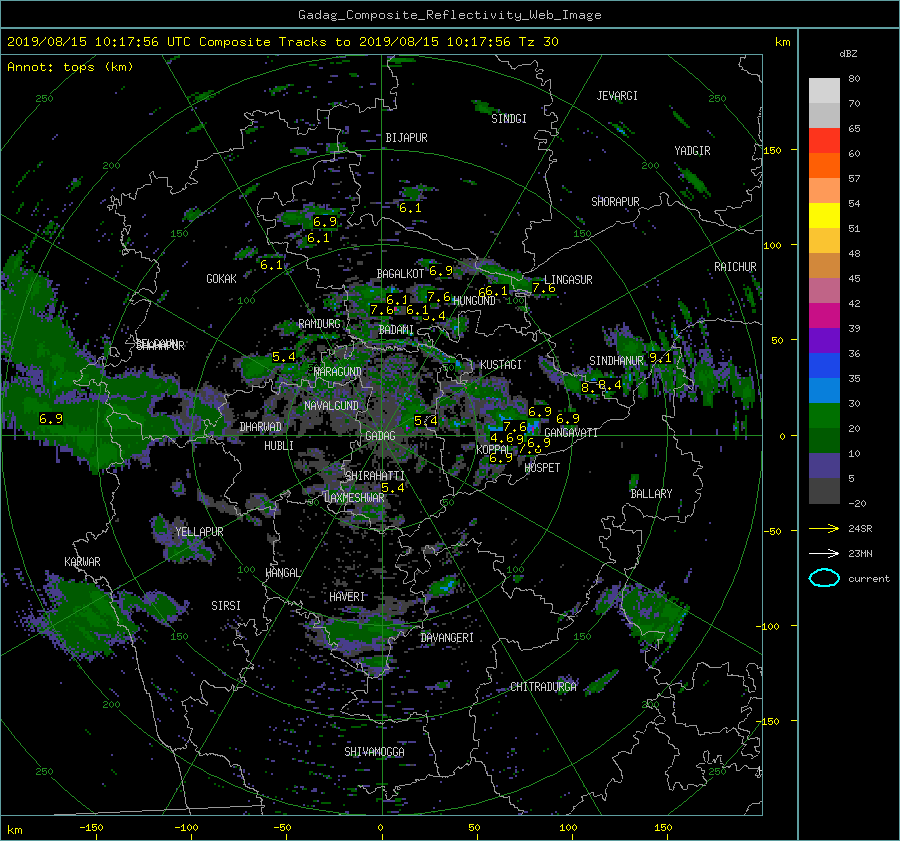Click the HAVERI city label
The height and width of the screenshot is (841, 900).
point(347,597)
